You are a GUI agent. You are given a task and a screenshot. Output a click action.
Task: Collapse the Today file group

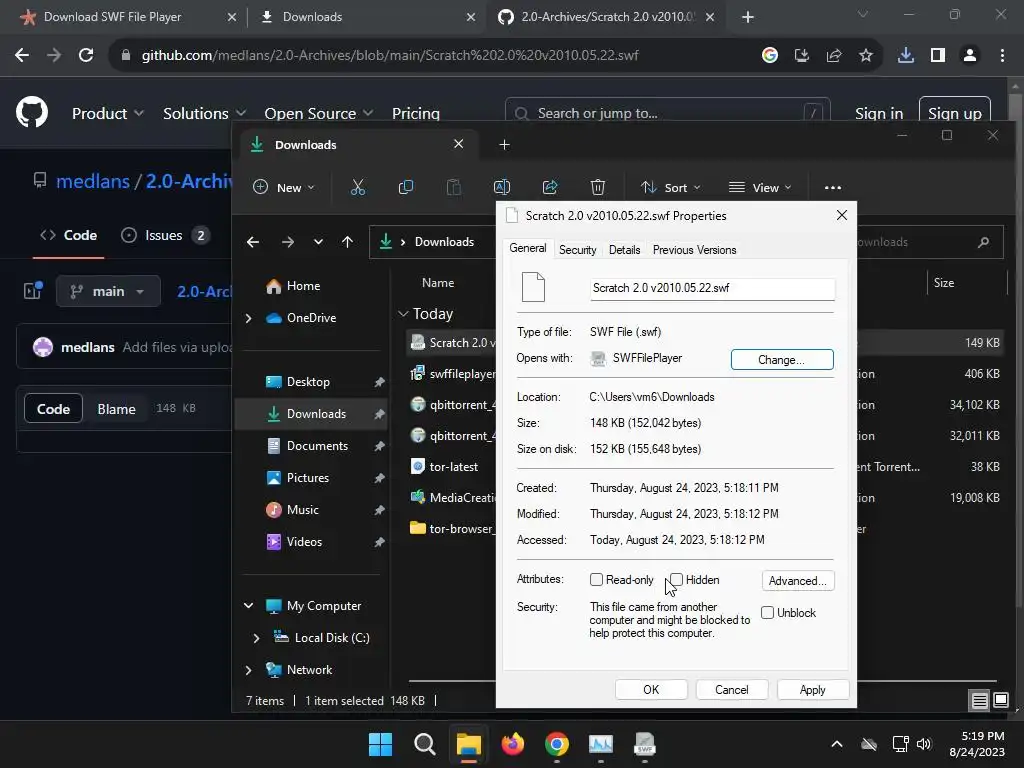pos(403,314)
